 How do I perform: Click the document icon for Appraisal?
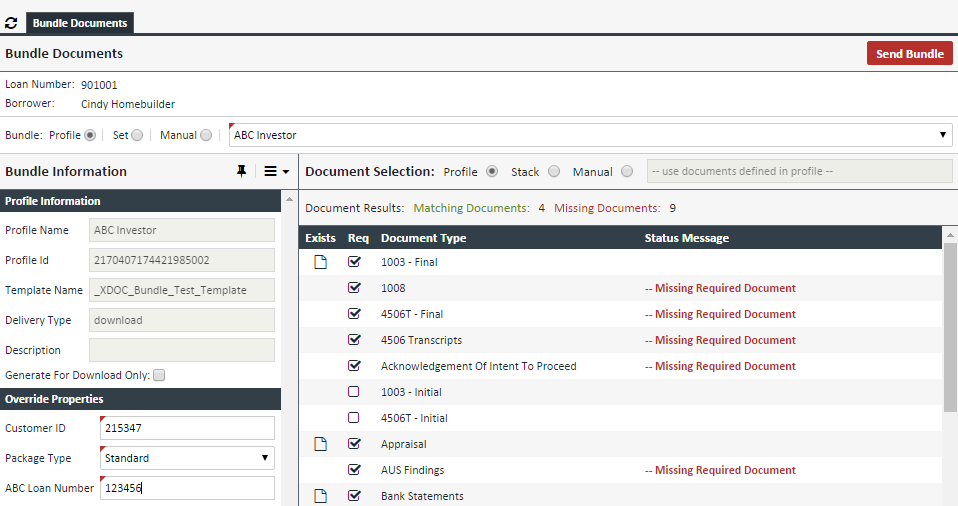[321, 444]
